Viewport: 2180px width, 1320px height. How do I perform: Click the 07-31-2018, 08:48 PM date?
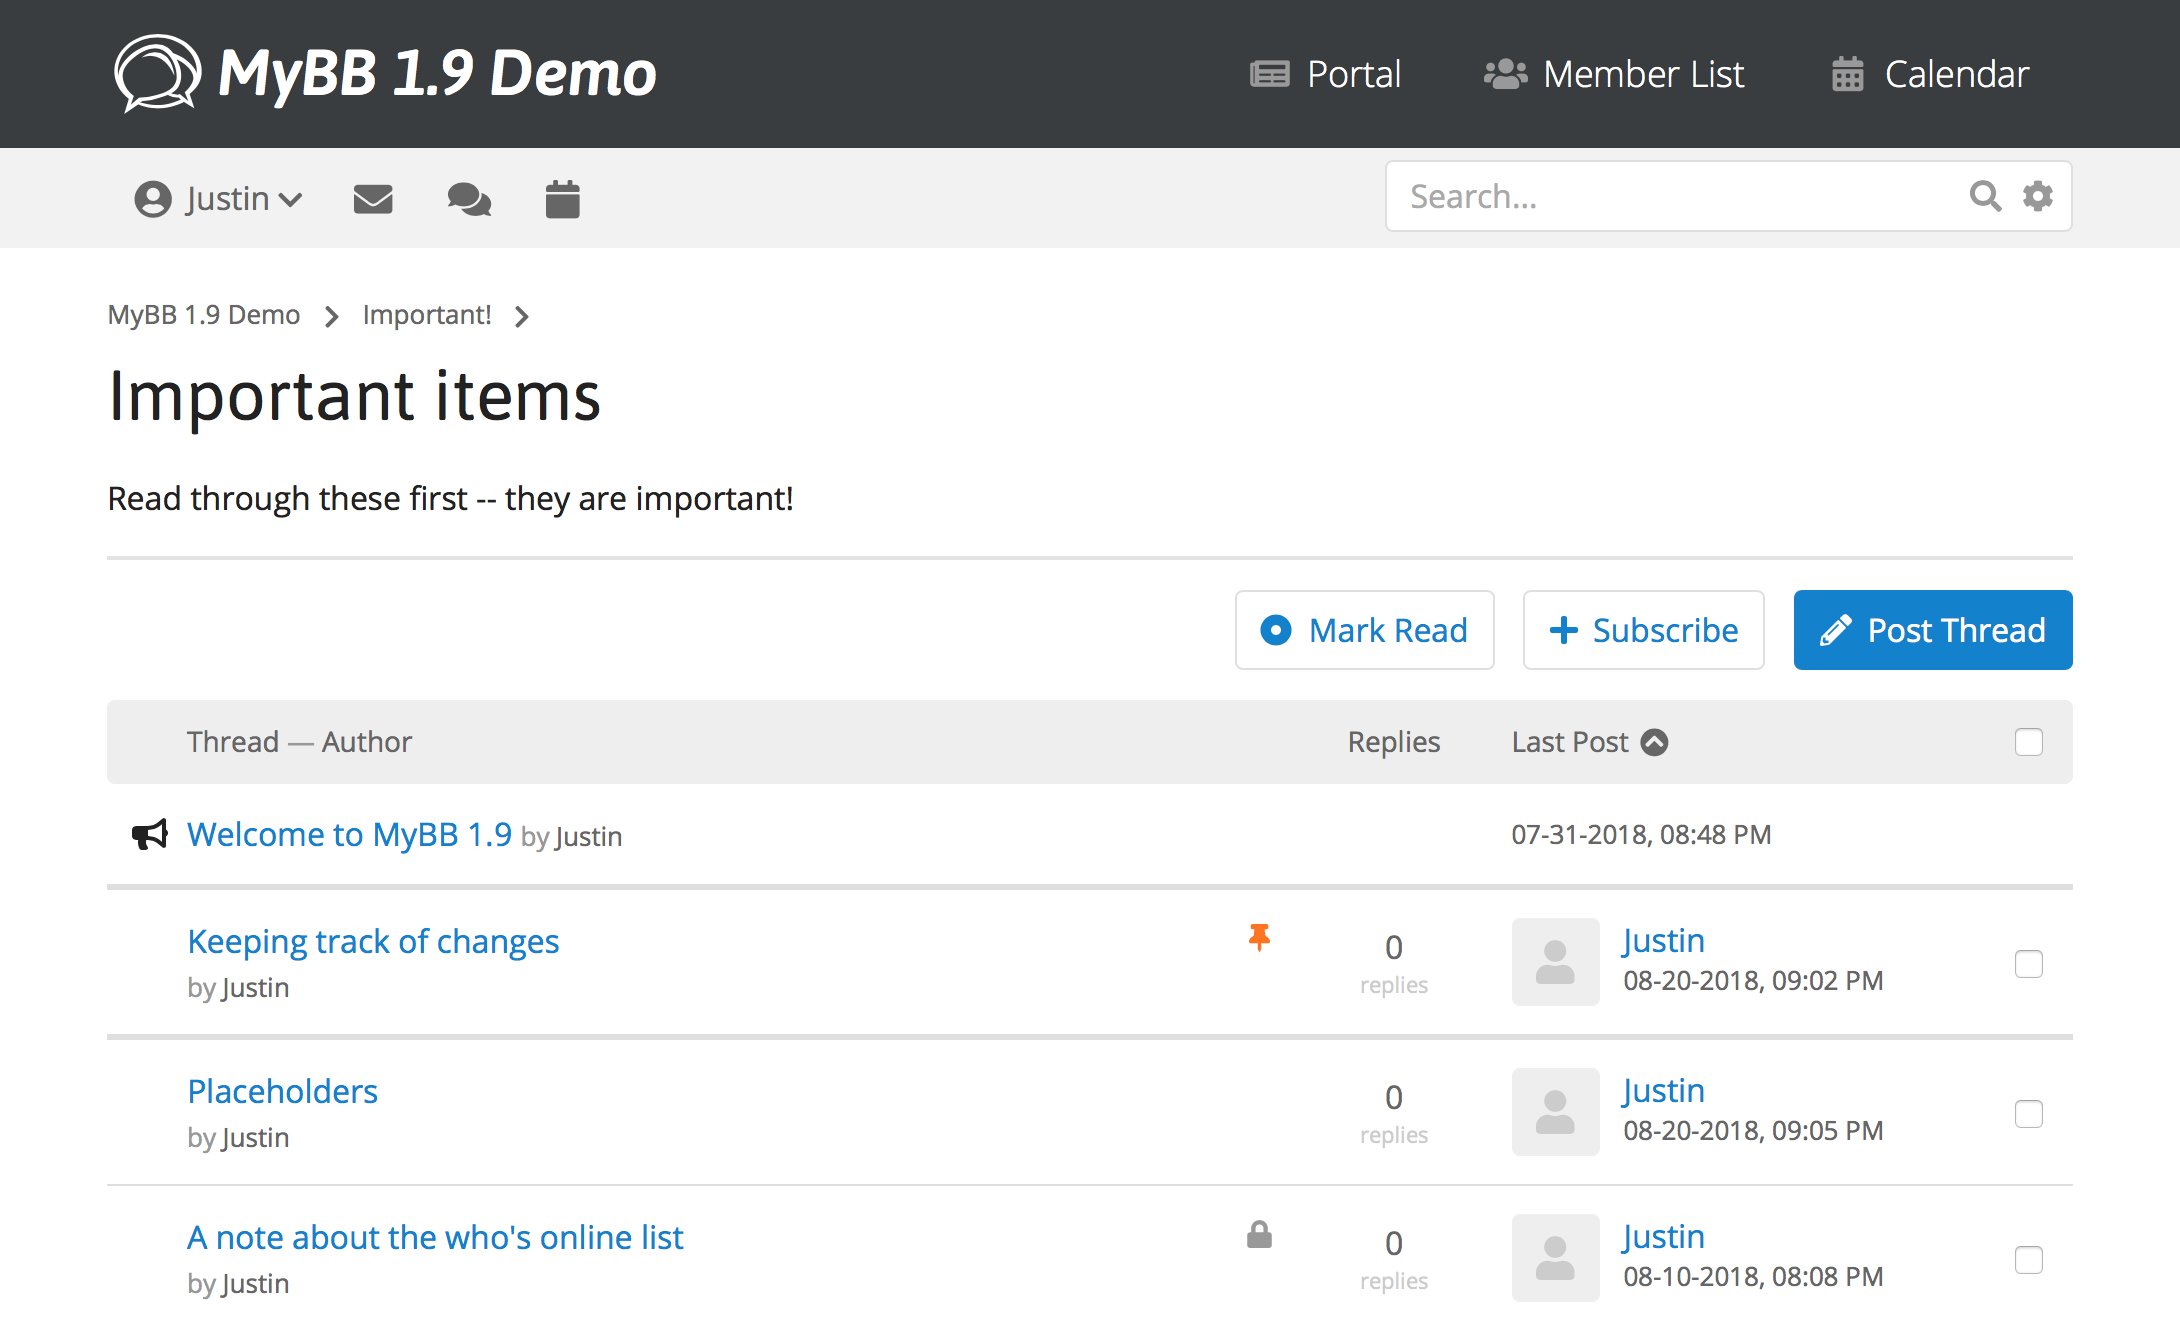[x=1641, y=834]
